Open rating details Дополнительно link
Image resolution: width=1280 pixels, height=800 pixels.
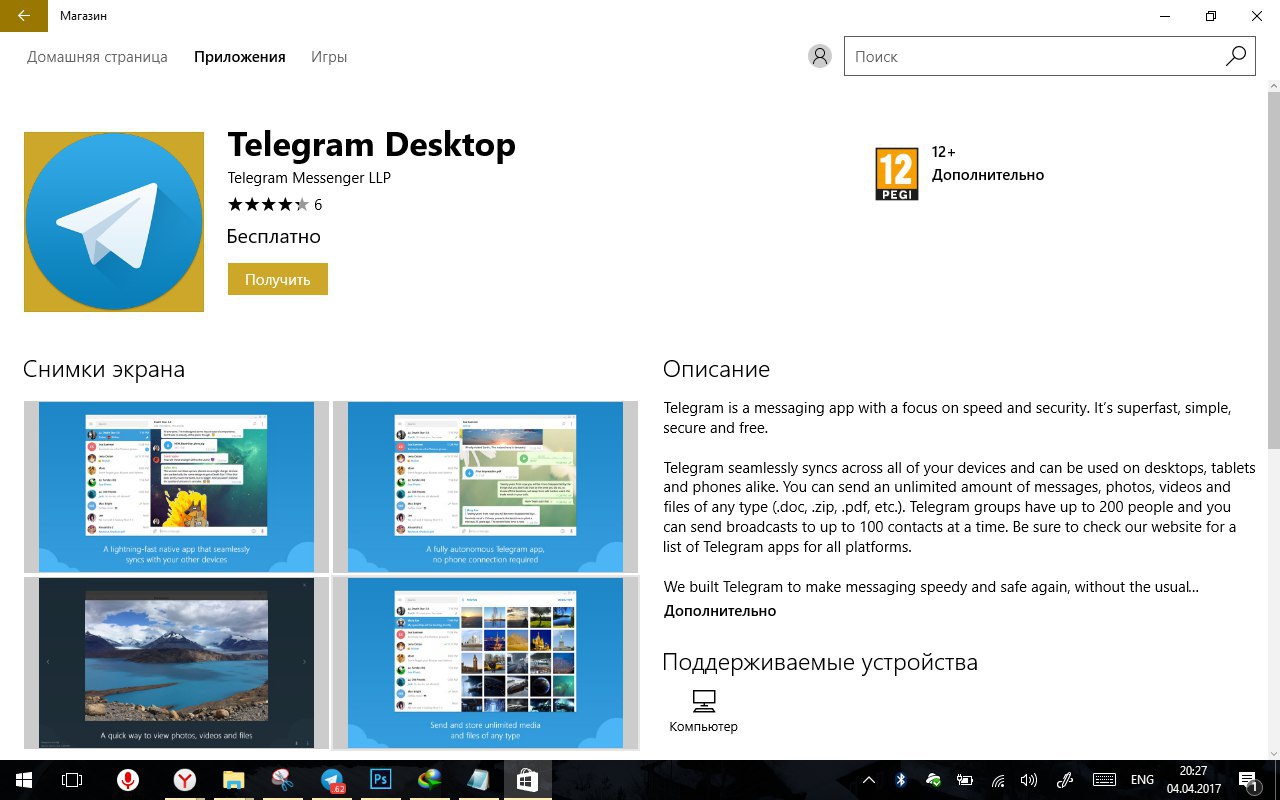point(988,175)
